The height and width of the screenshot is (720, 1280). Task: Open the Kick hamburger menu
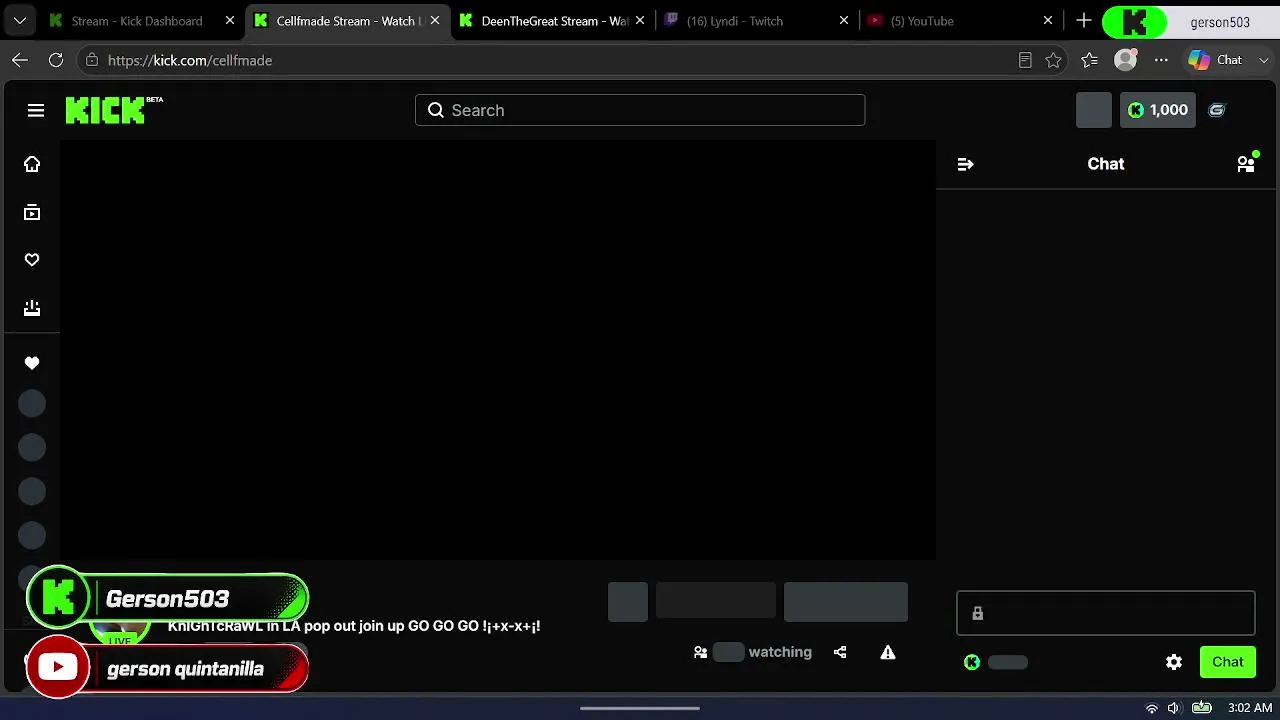point(36,110)
